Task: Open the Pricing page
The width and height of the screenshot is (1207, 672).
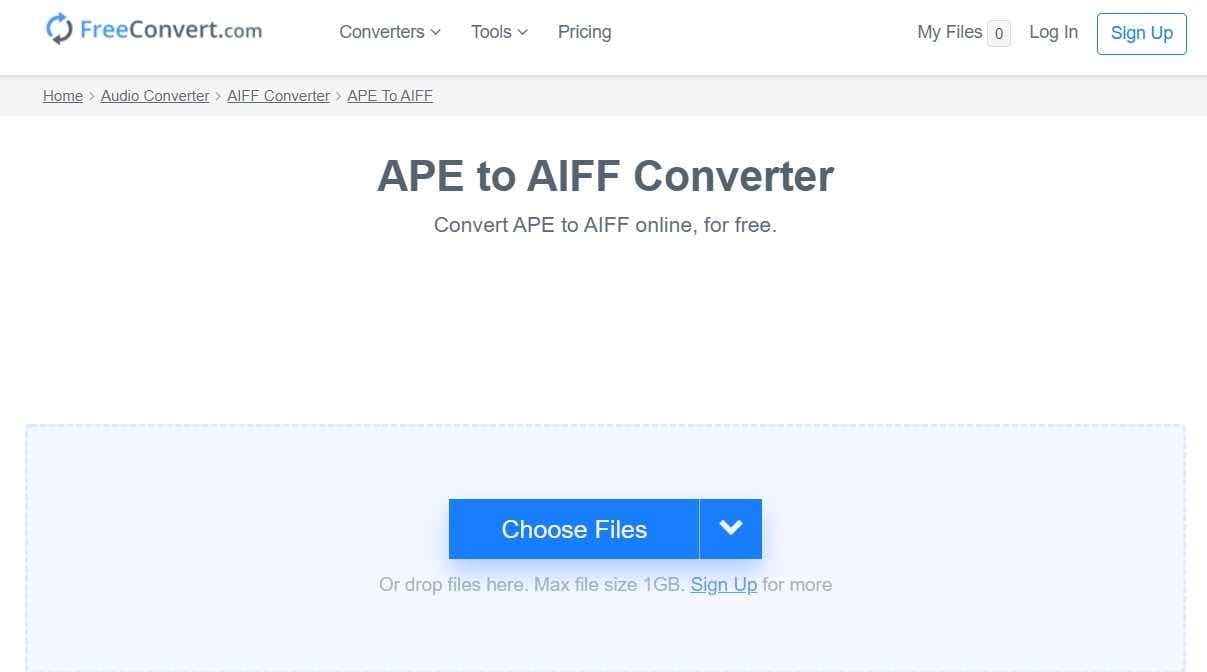Action: coord(584,32)
